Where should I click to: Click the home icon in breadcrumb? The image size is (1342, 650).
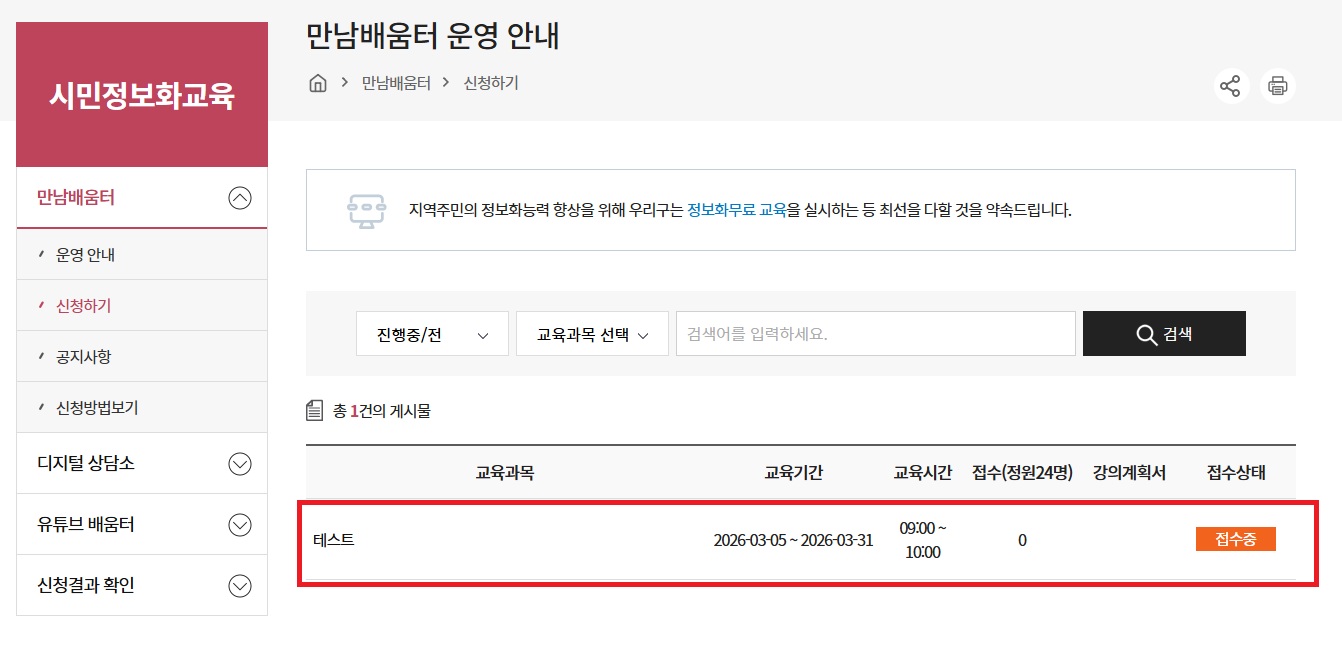[318, 83]
